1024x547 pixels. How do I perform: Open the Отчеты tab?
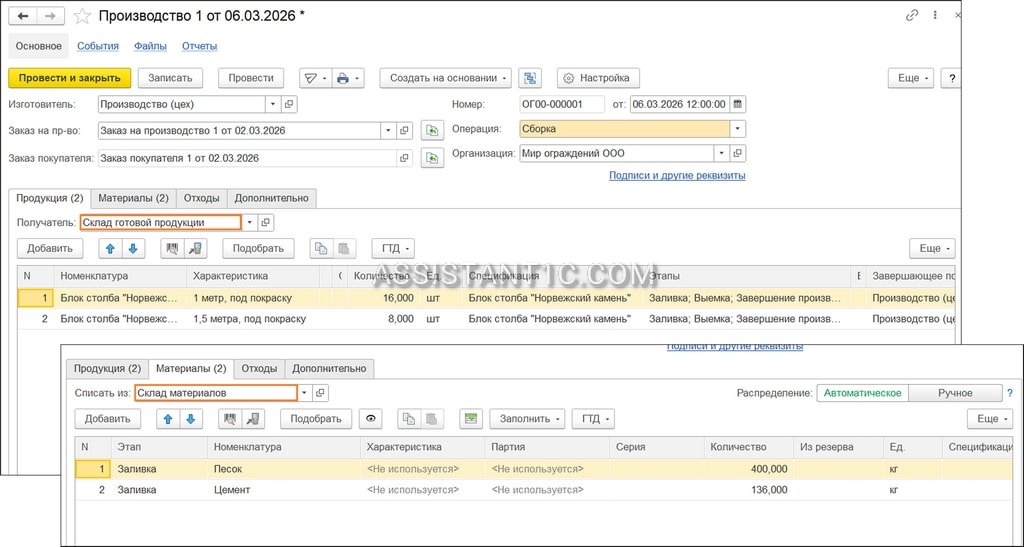point(200,46)
